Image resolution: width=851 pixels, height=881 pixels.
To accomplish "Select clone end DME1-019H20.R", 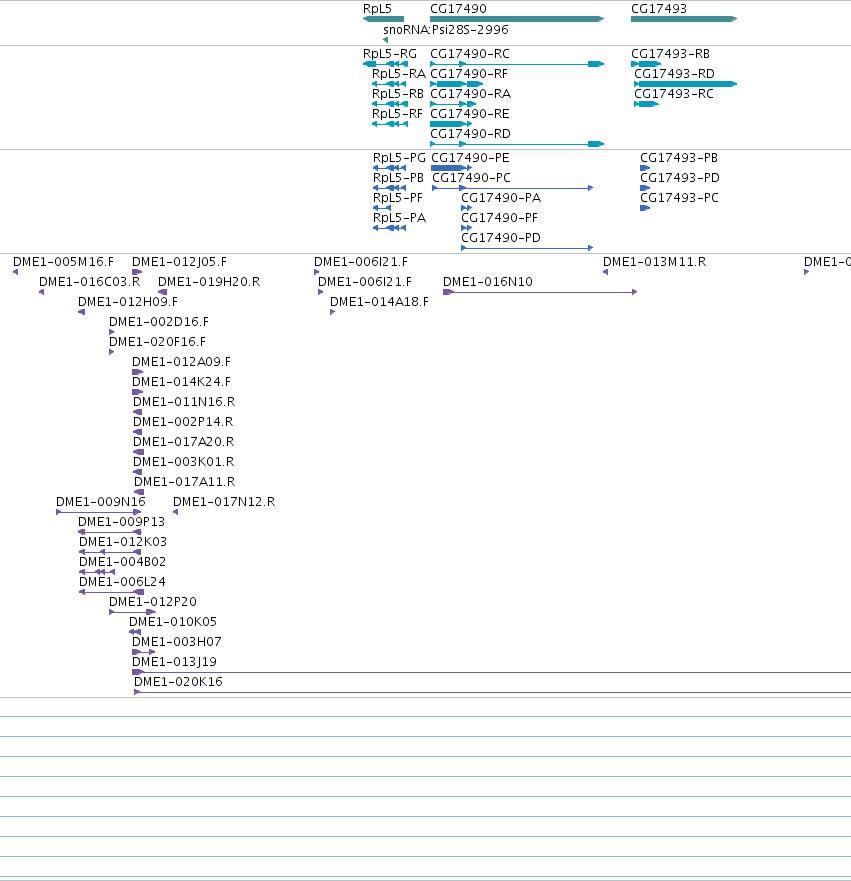I will click(162, 292).
